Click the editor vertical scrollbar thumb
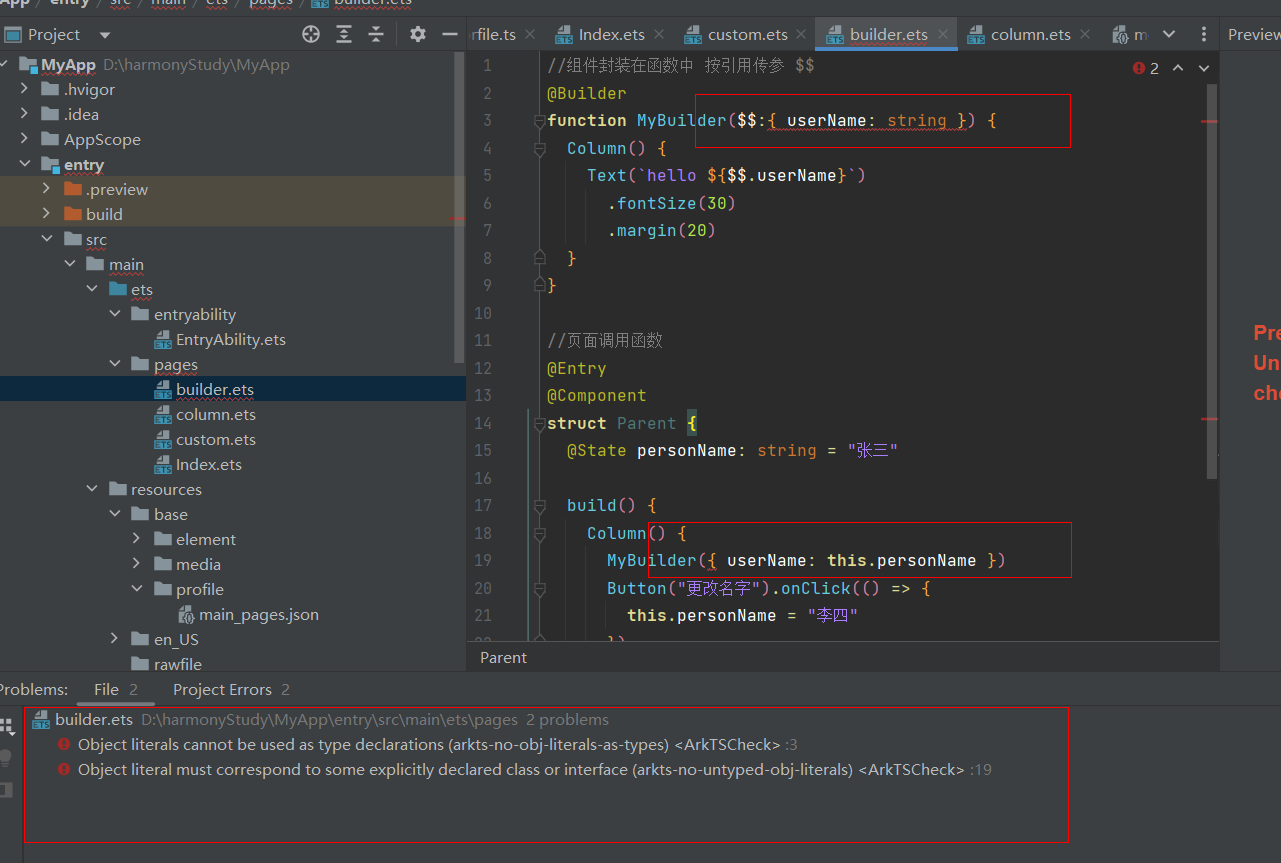Viewport: 1281px width, 863px height. pyautogui.click(x=1212, y=281)
